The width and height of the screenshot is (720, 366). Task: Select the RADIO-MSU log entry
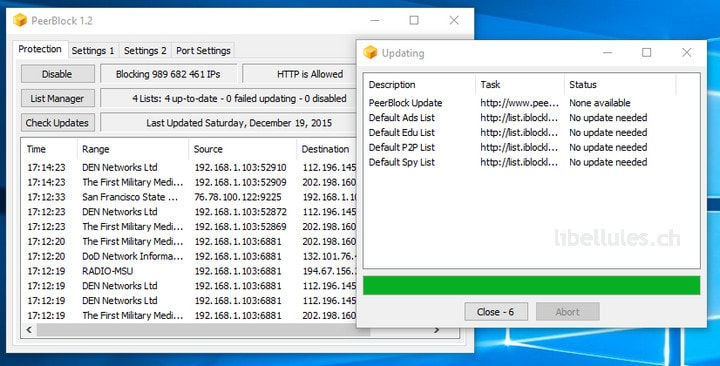click(x=190, y=271)
